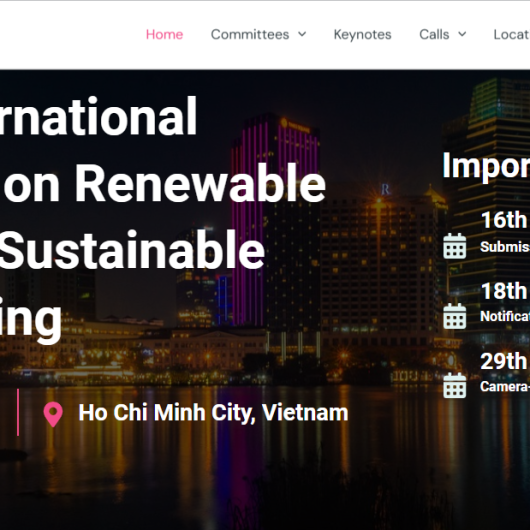
Task: Select the Committees menu label
Action: [x=250, y=34]
